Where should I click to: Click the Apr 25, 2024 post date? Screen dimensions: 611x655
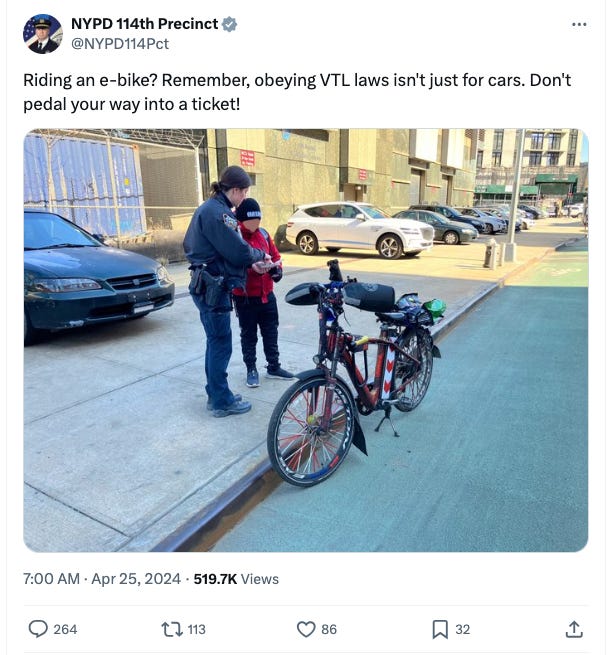(x=136, y=579)
